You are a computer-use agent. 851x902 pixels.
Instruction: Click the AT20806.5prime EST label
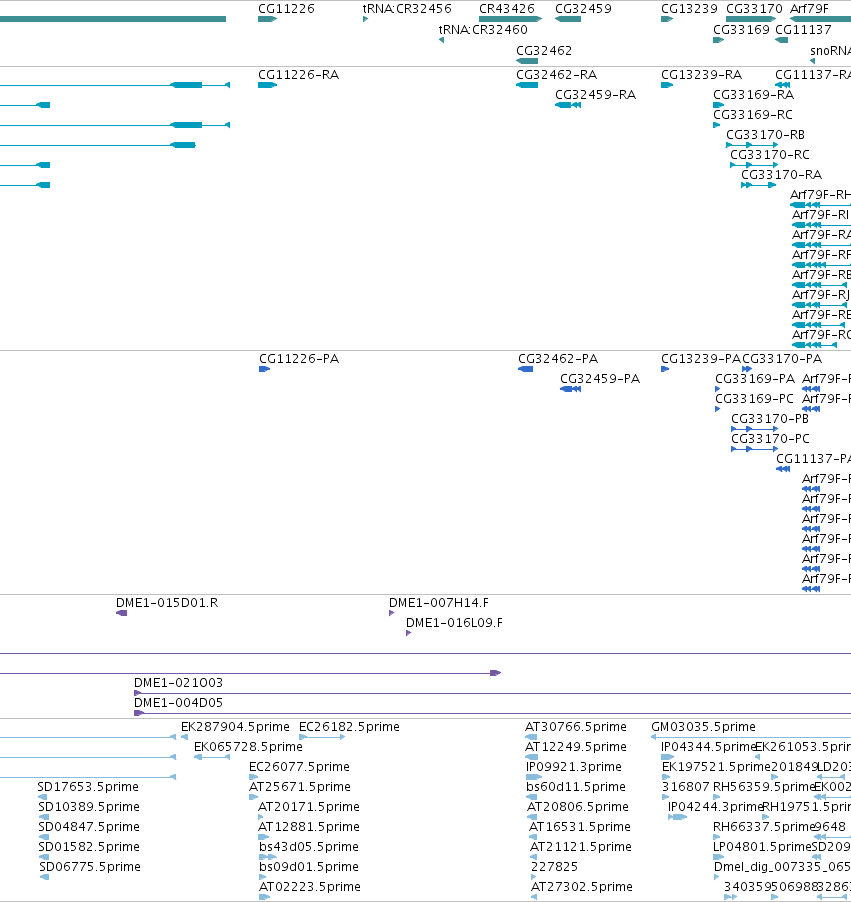point(578,807)
